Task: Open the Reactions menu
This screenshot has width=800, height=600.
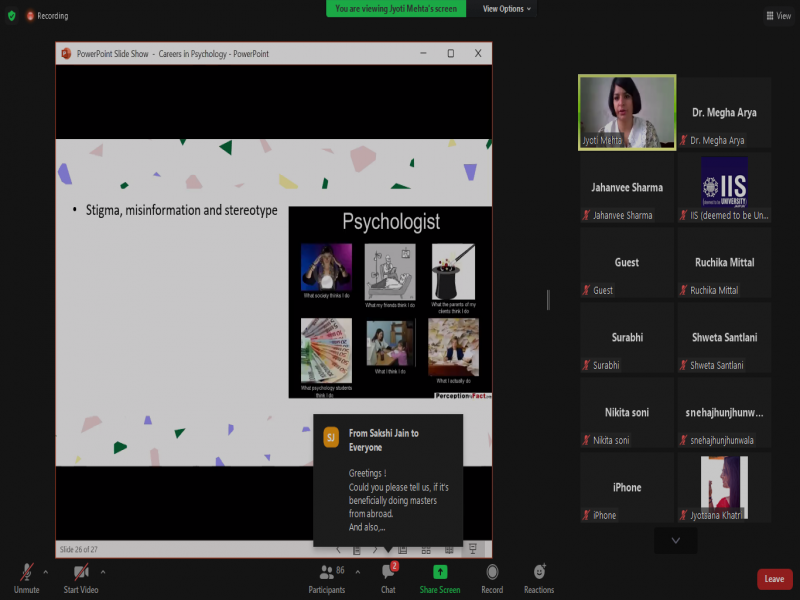Action: pos(539,576)
